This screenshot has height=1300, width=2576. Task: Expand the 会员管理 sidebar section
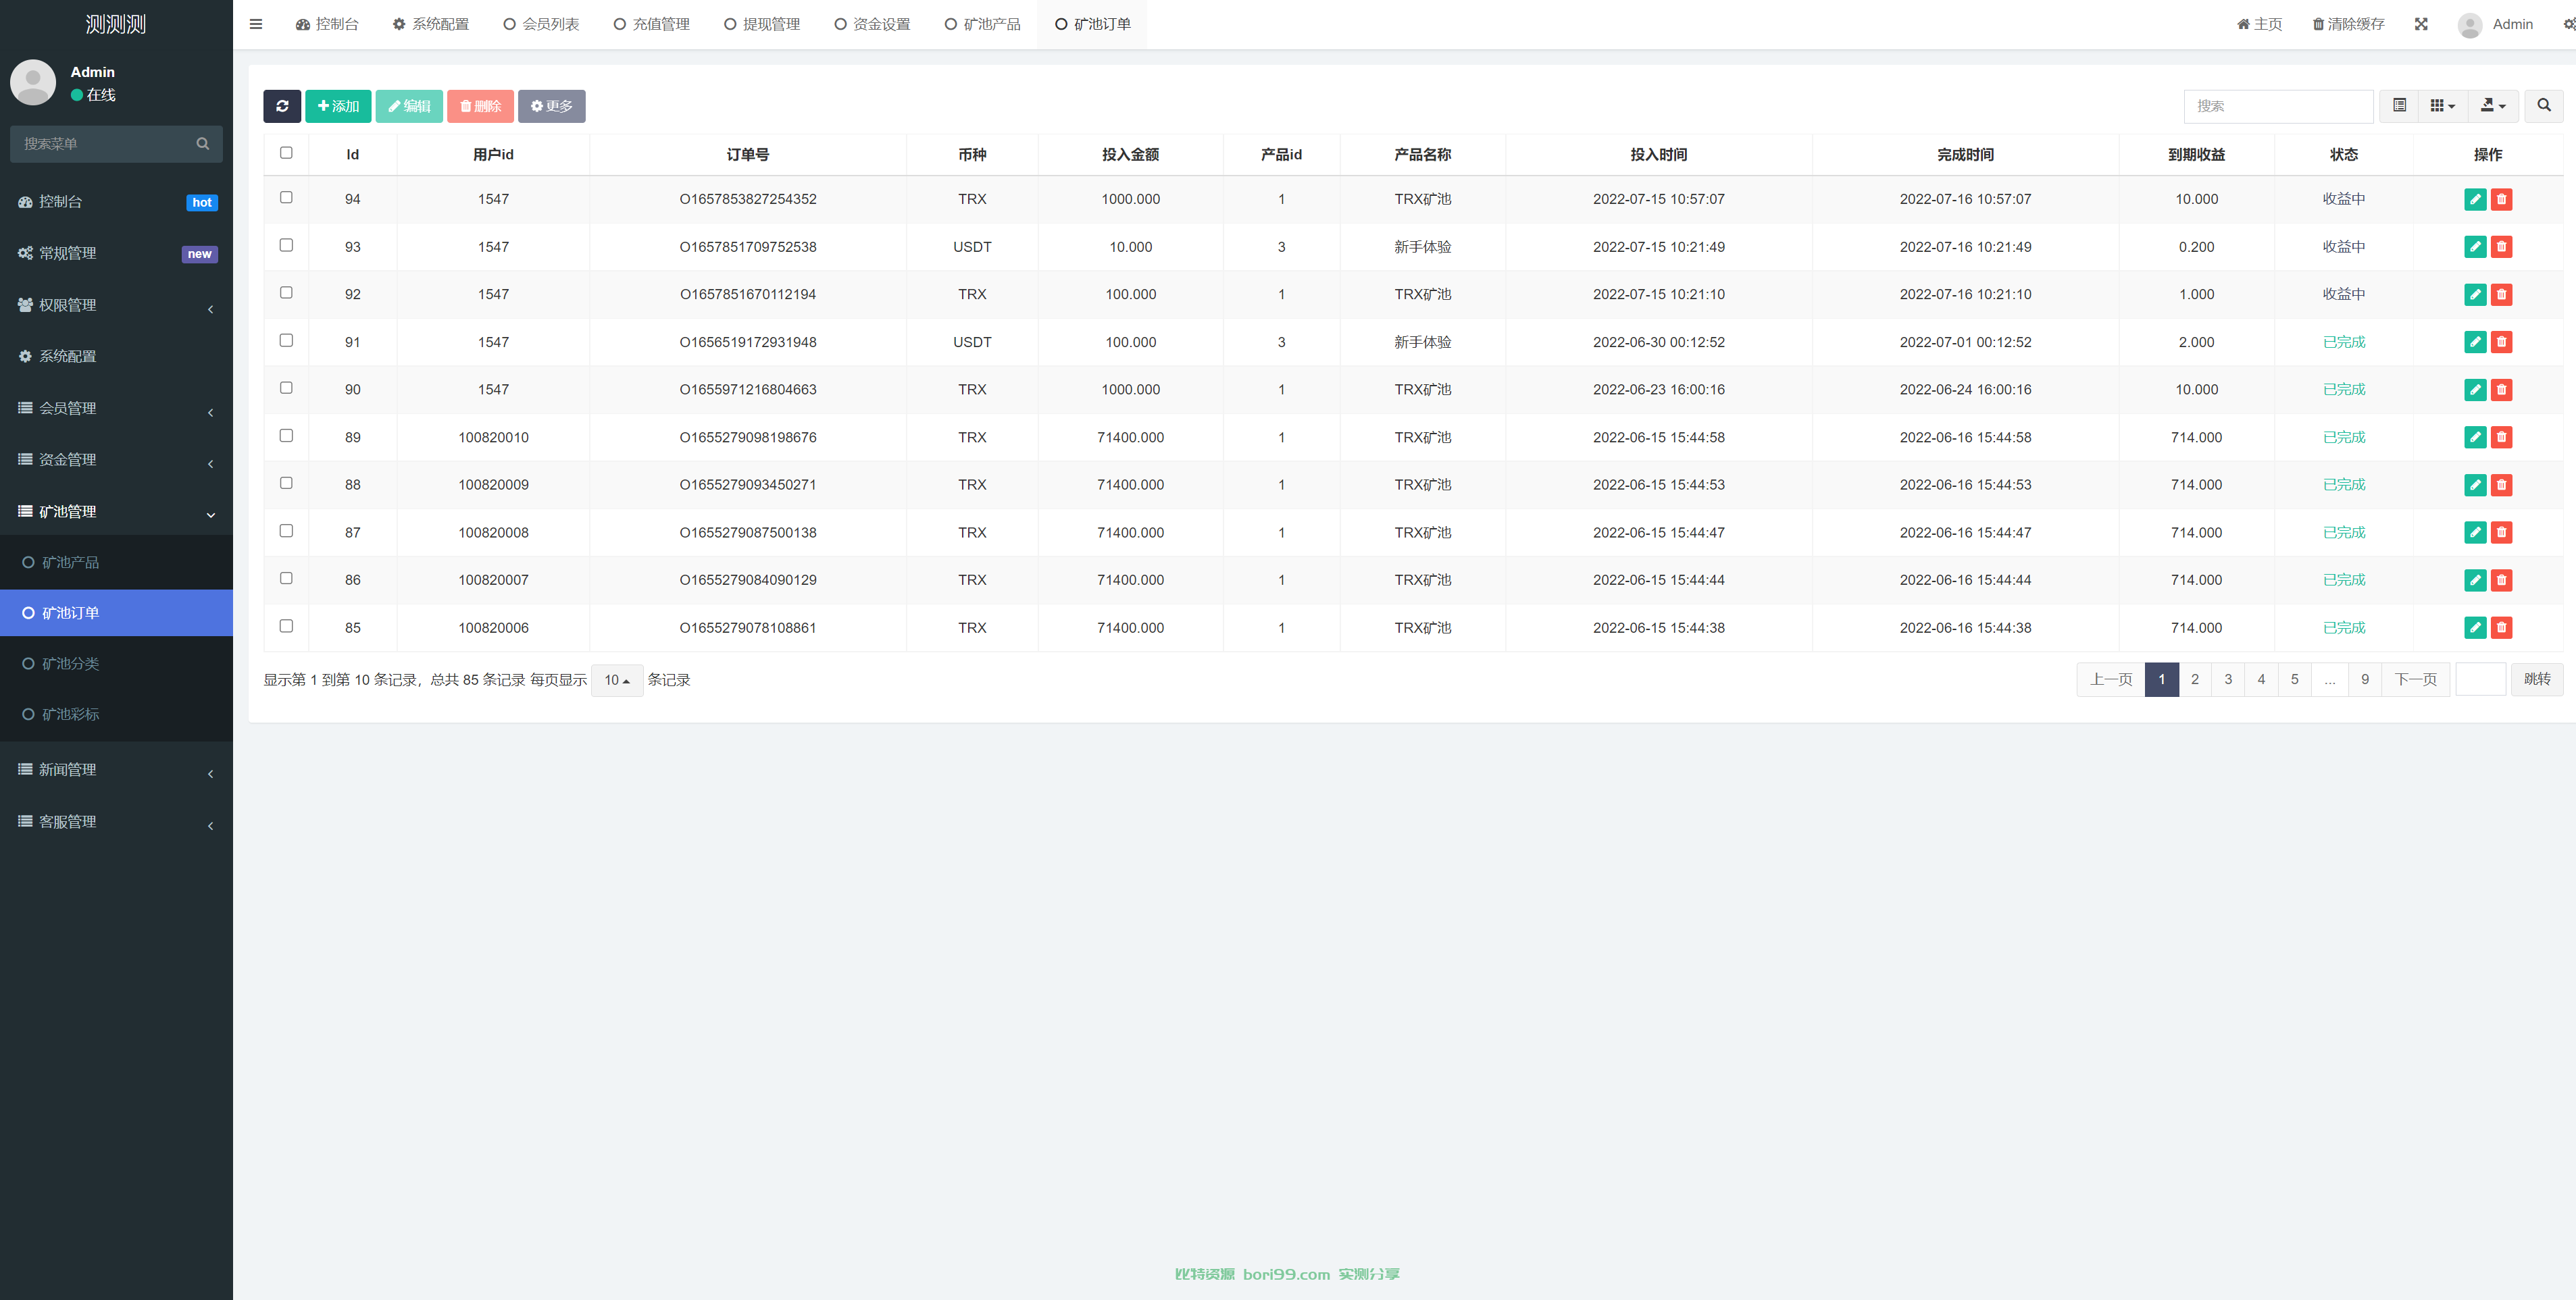pos(116,408)
